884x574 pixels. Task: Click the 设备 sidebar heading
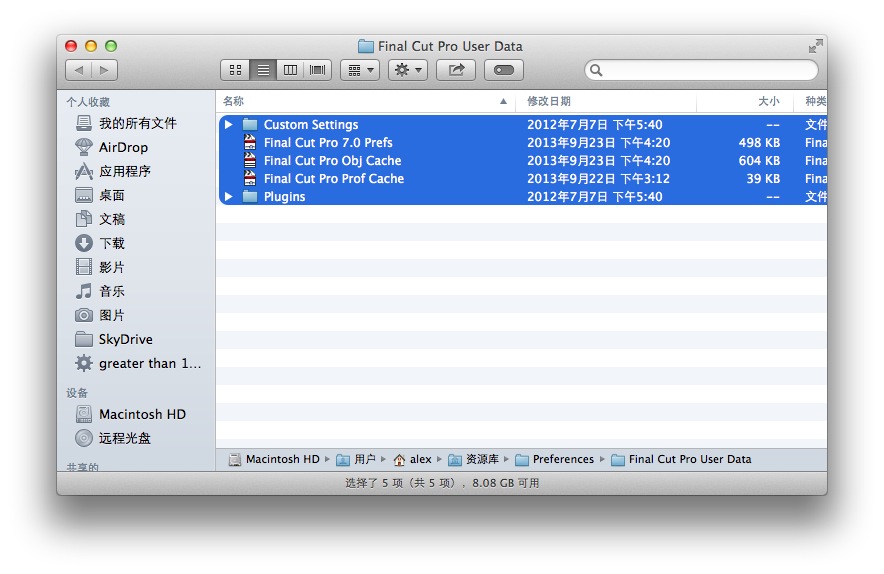(77, 393)
